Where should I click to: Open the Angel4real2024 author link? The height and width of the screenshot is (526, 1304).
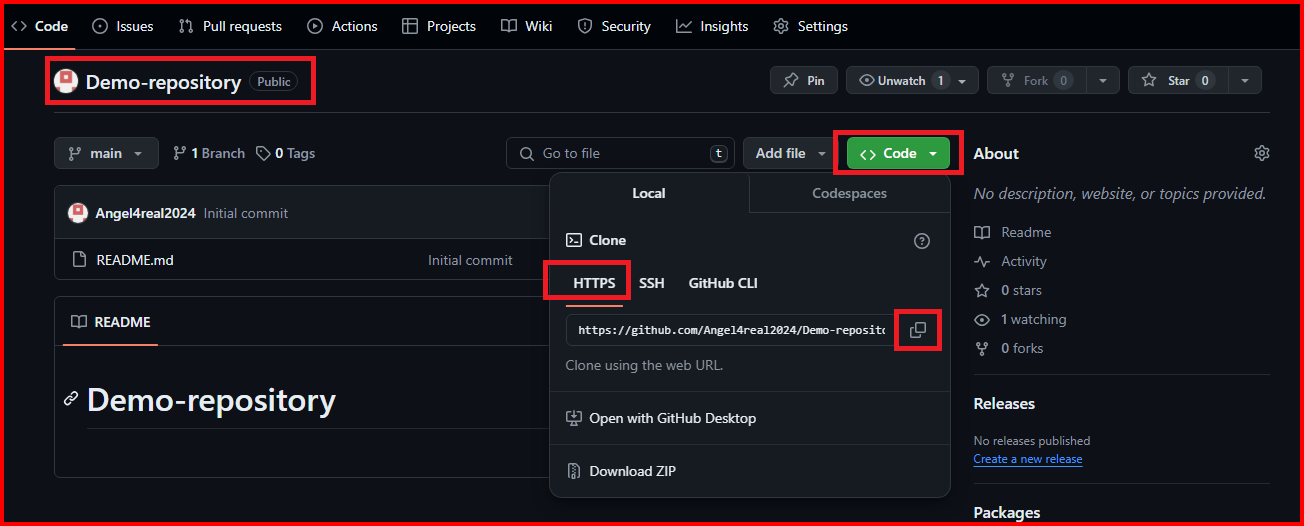pos(147,213)
